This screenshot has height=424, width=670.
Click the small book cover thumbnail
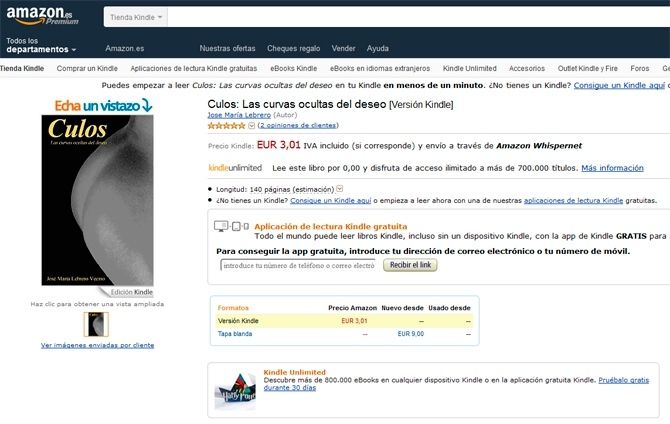click(x=96, y=324)
